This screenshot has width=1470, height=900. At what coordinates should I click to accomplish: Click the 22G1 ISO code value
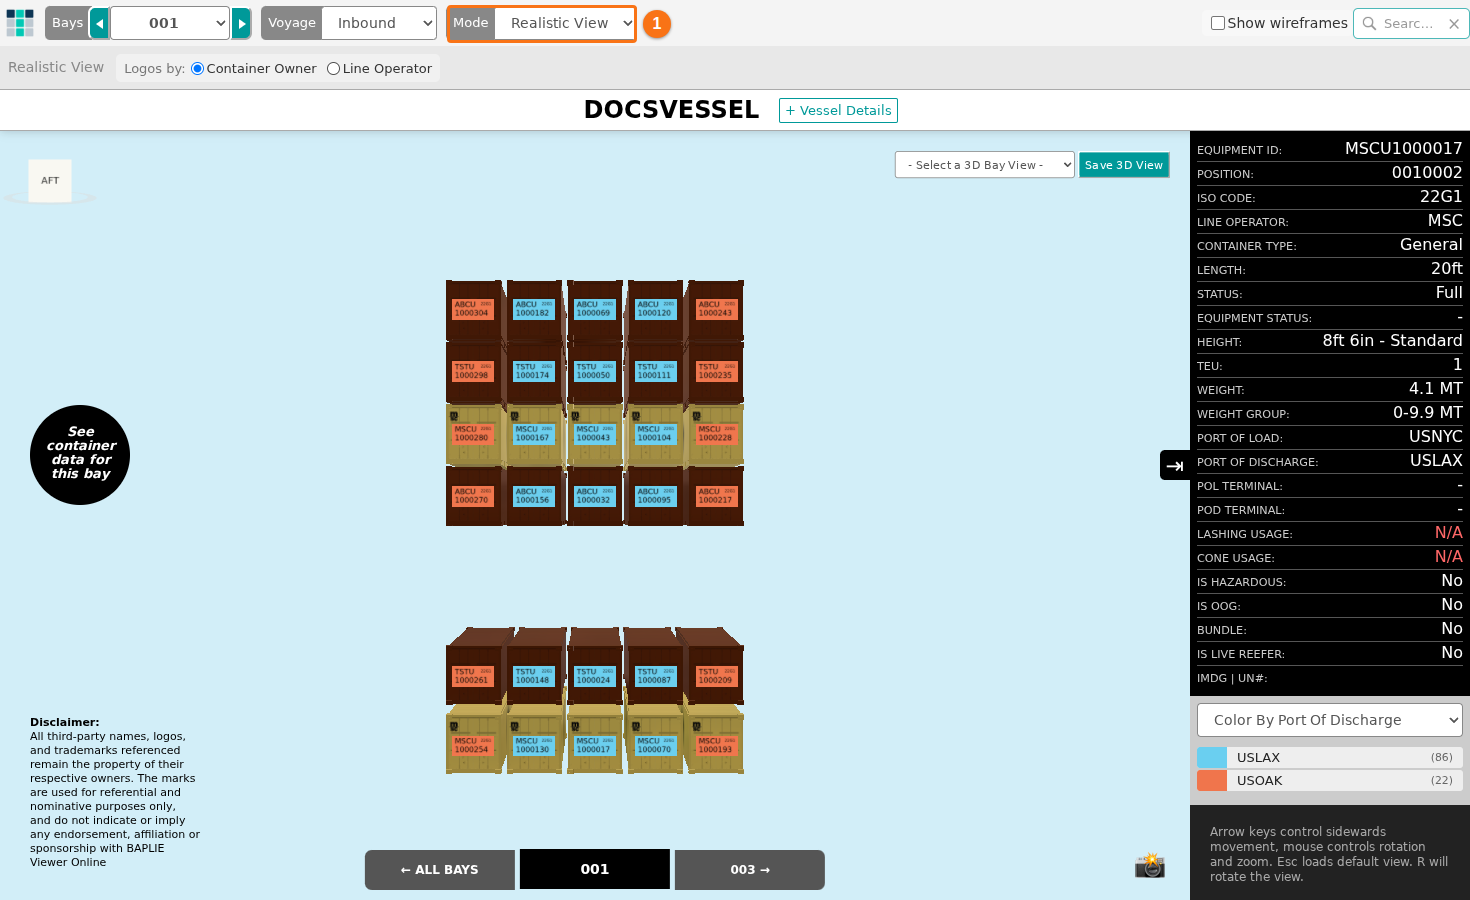pos(1441,197)
